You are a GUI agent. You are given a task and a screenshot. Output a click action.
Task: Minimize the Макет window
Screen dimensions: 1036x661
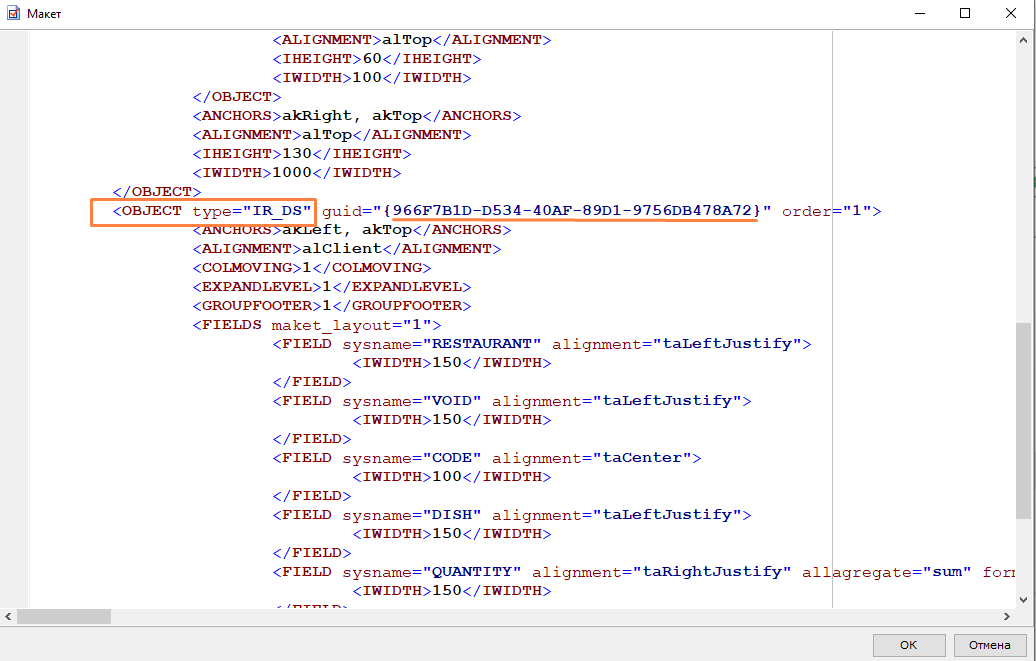pyautogui.click(x=919, y=14)
